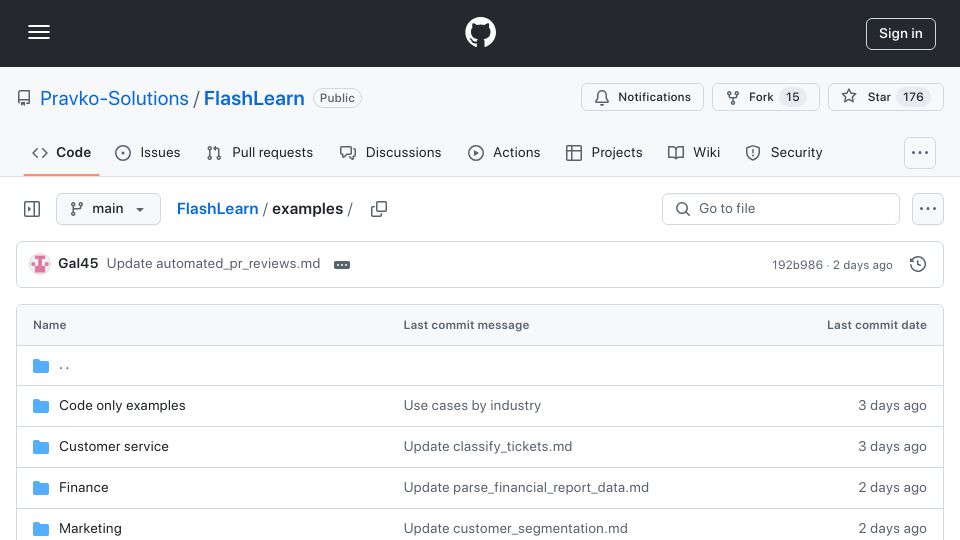Screen dimensions: 960x540
Task: Open the Customer service folder
Action: tap(113, 446)
